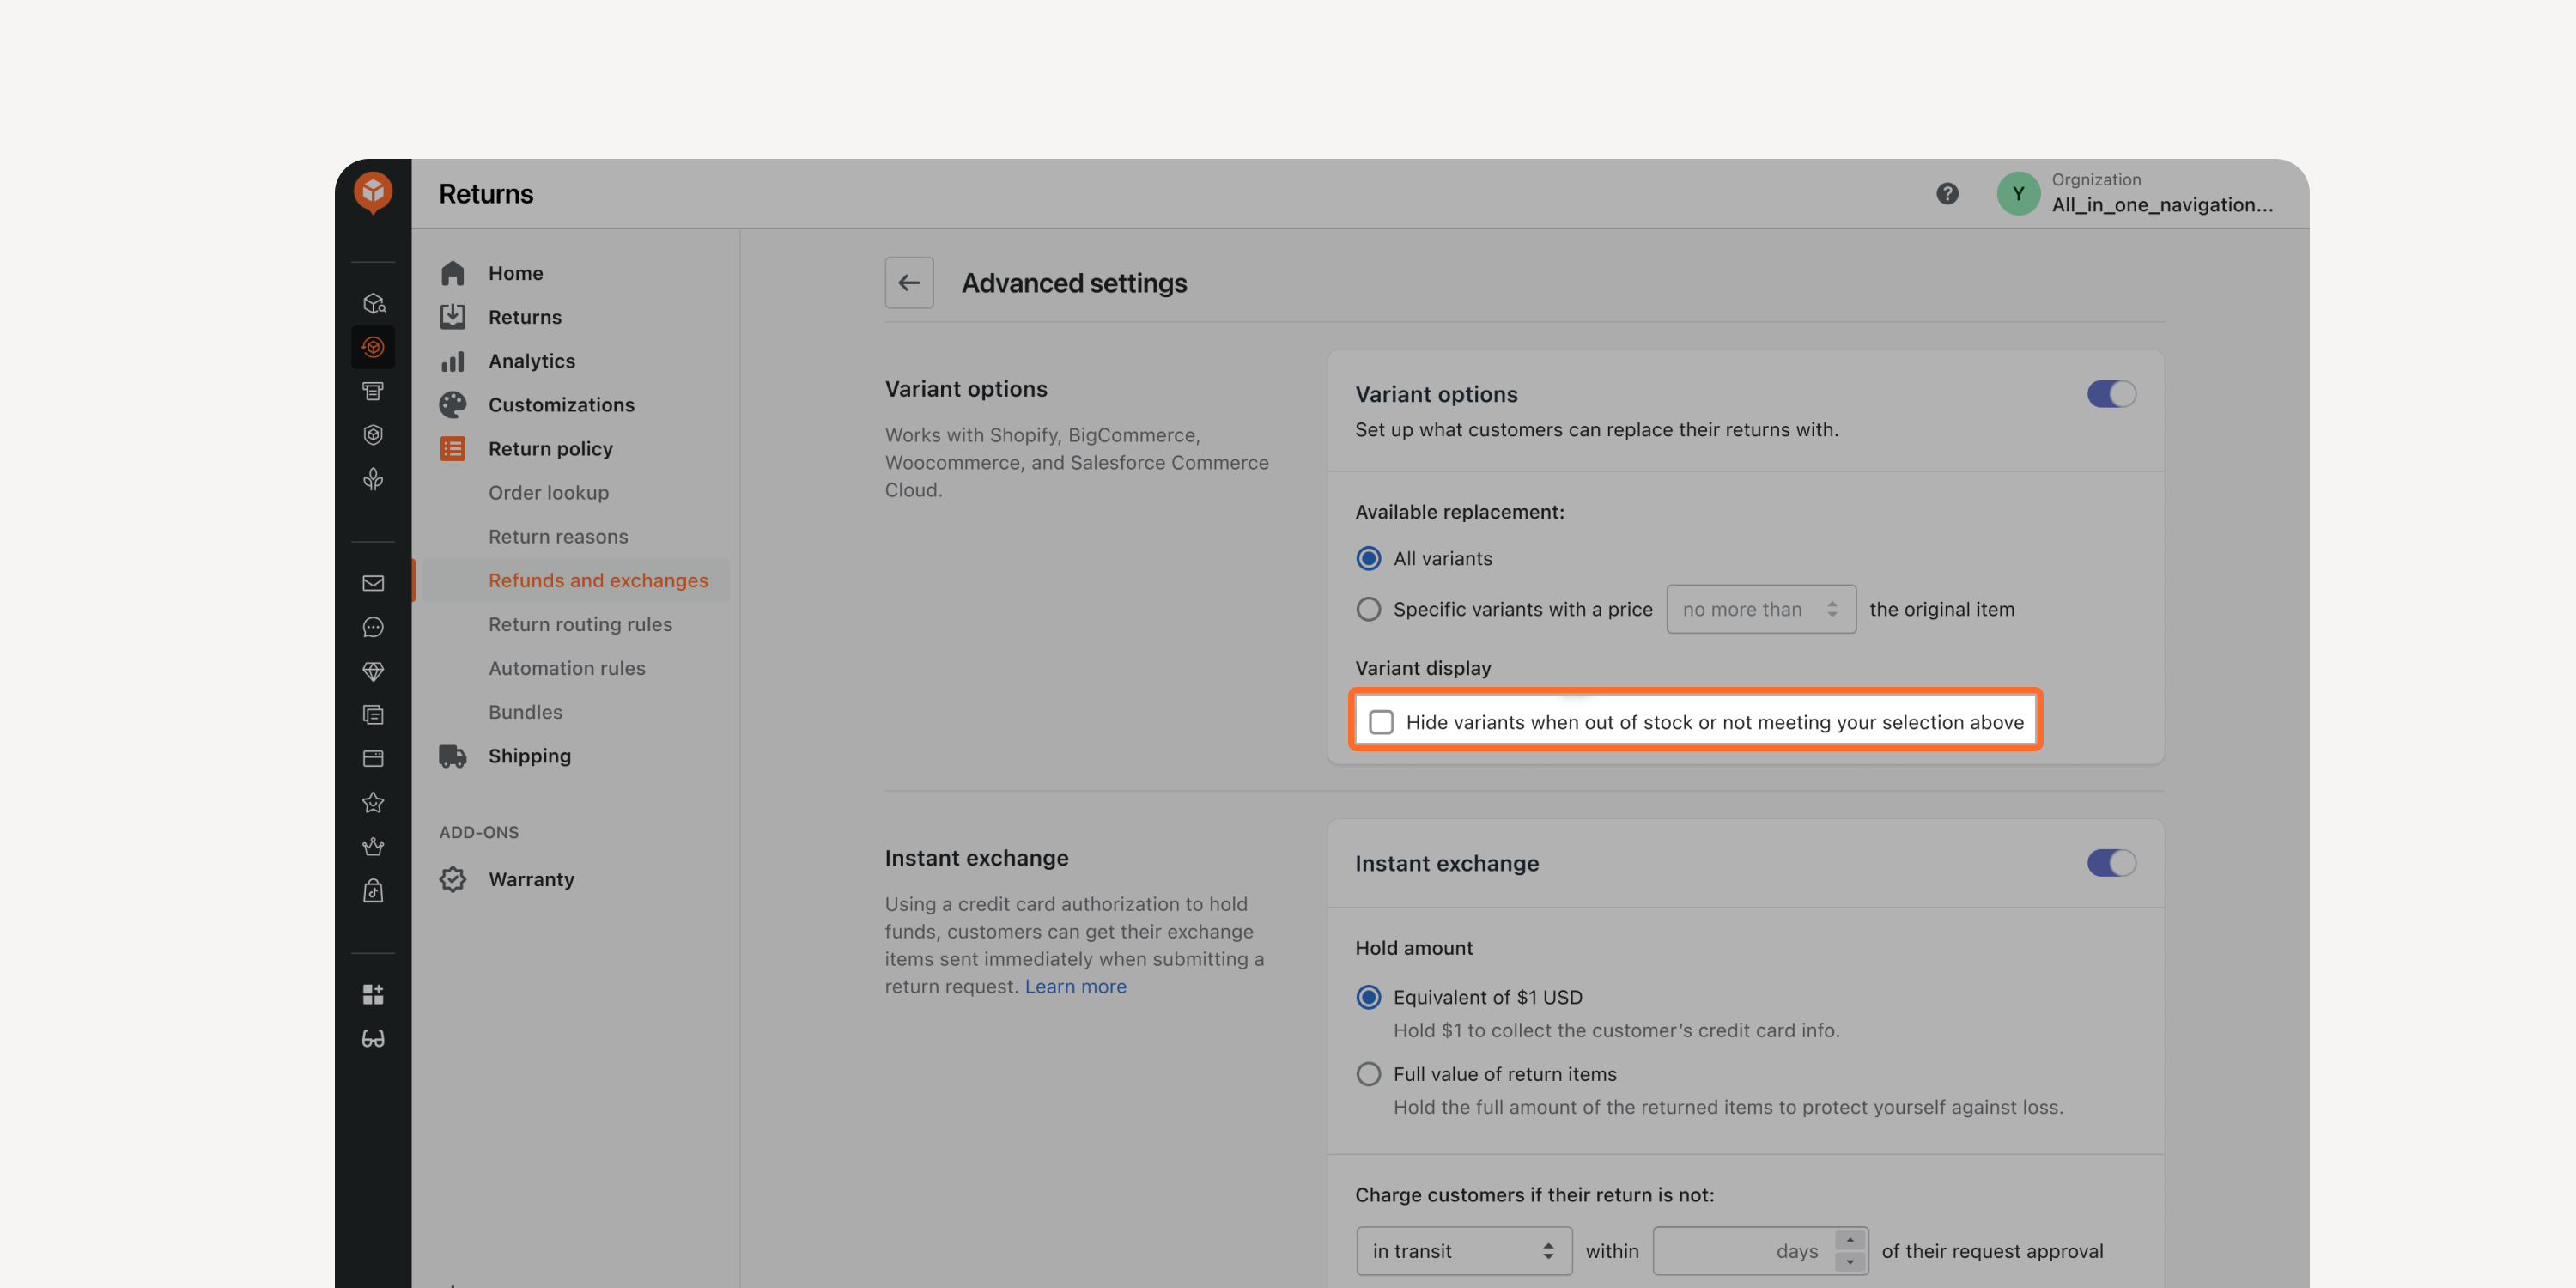This screenshot has height=1288, width=2576.
Task: Check Hide variants when out of stock
Action: click(1381, 722)
